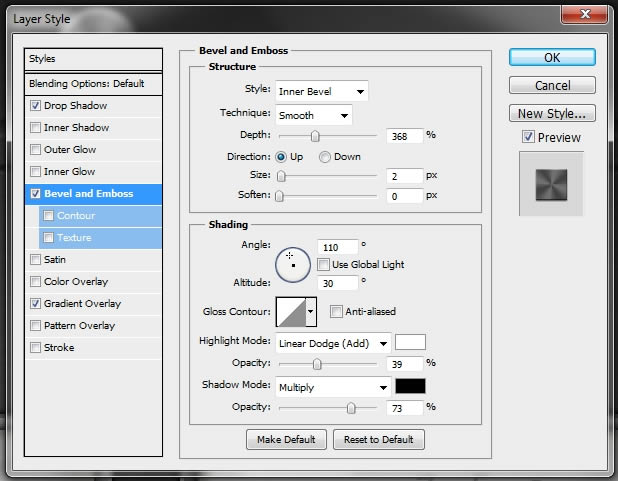Open Blending Options: Default entry
The height and width of the screenshot is (481, 618).
tap(93, 84)
